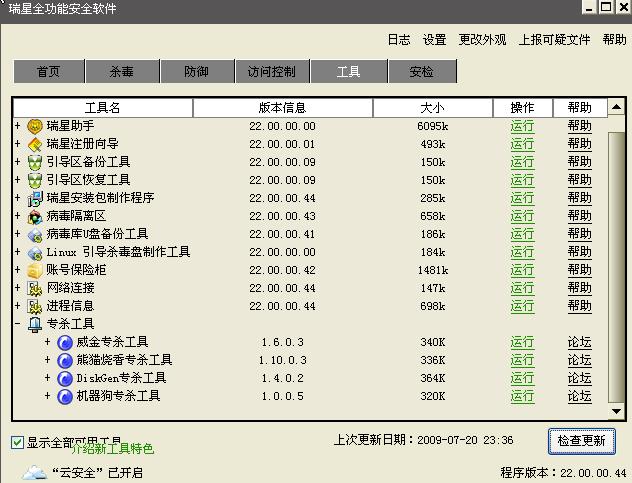Viewport: 632px width, 483px height.
Task: Open 帮助 link for 进程信息
Action: [580, 306]
